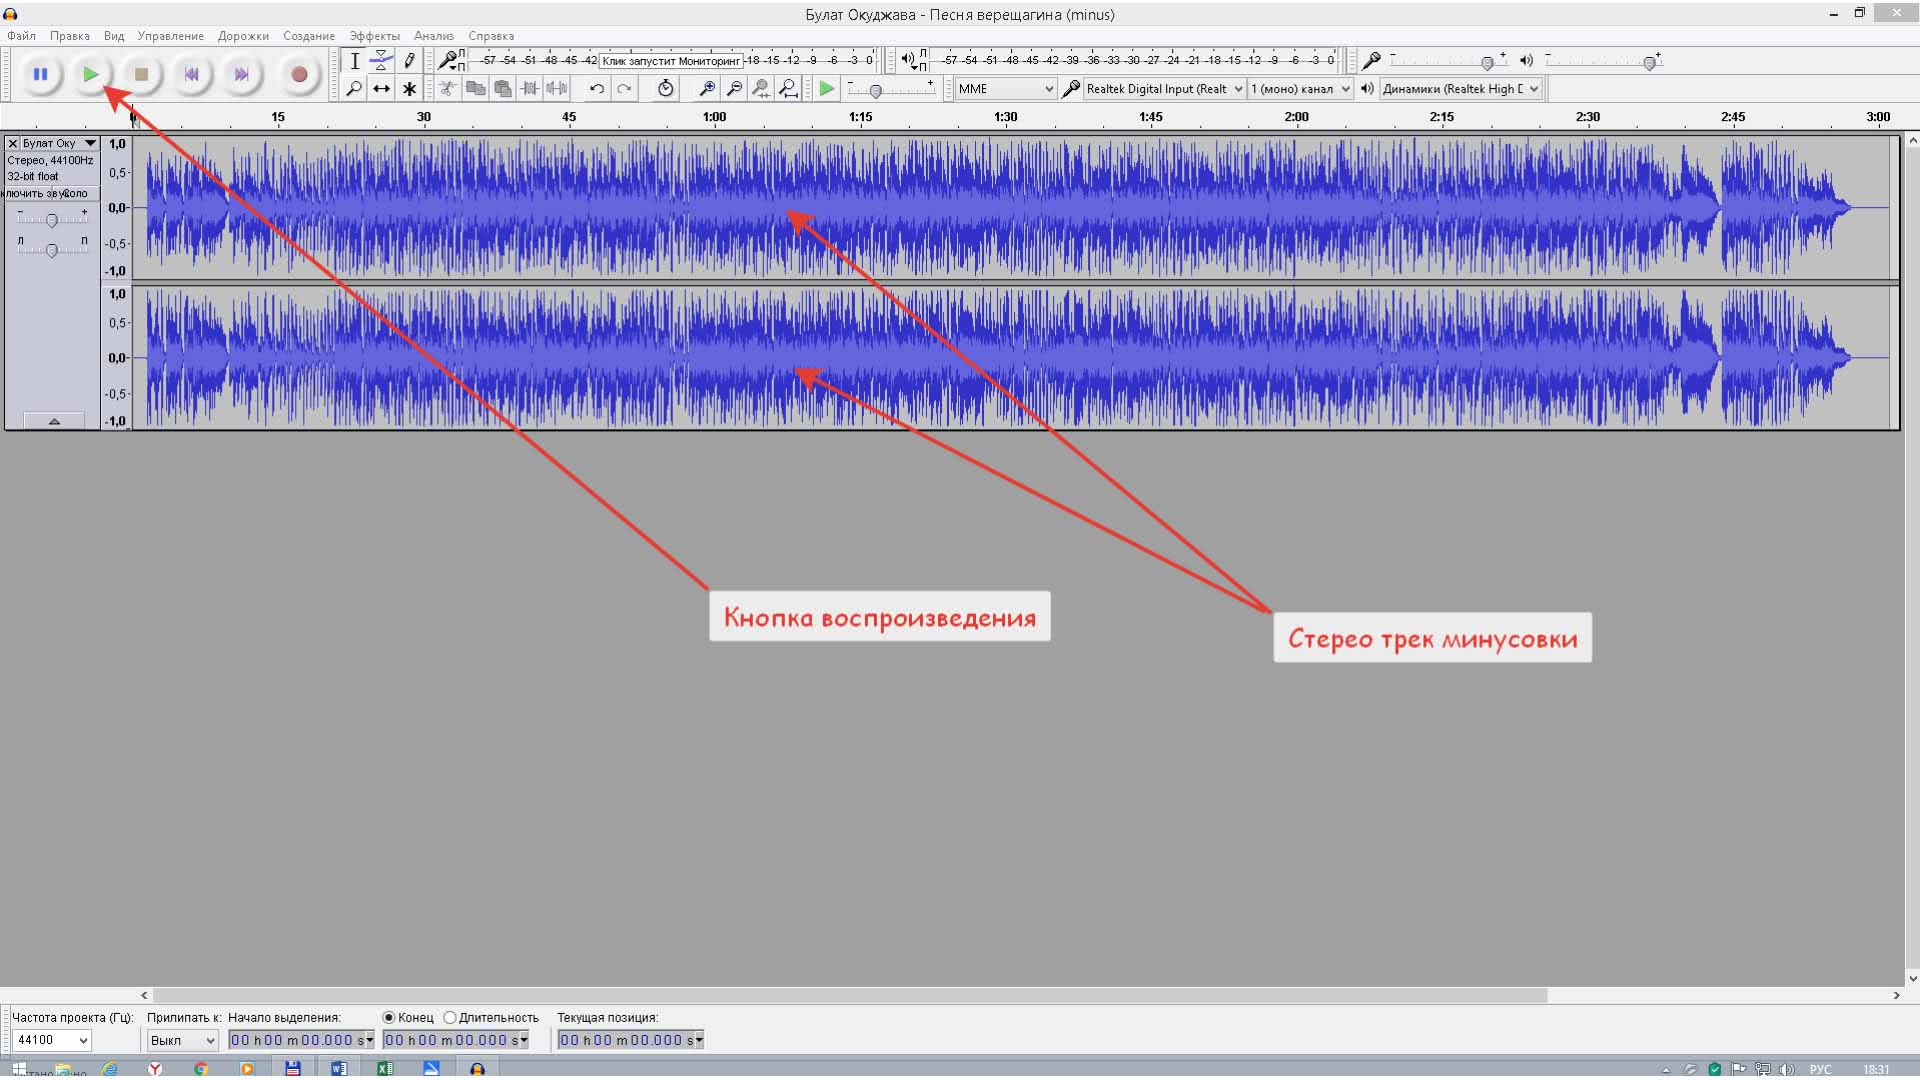Select the Конец radio button
The height and width of the screenshot is (1080, 1920).
388,1018
